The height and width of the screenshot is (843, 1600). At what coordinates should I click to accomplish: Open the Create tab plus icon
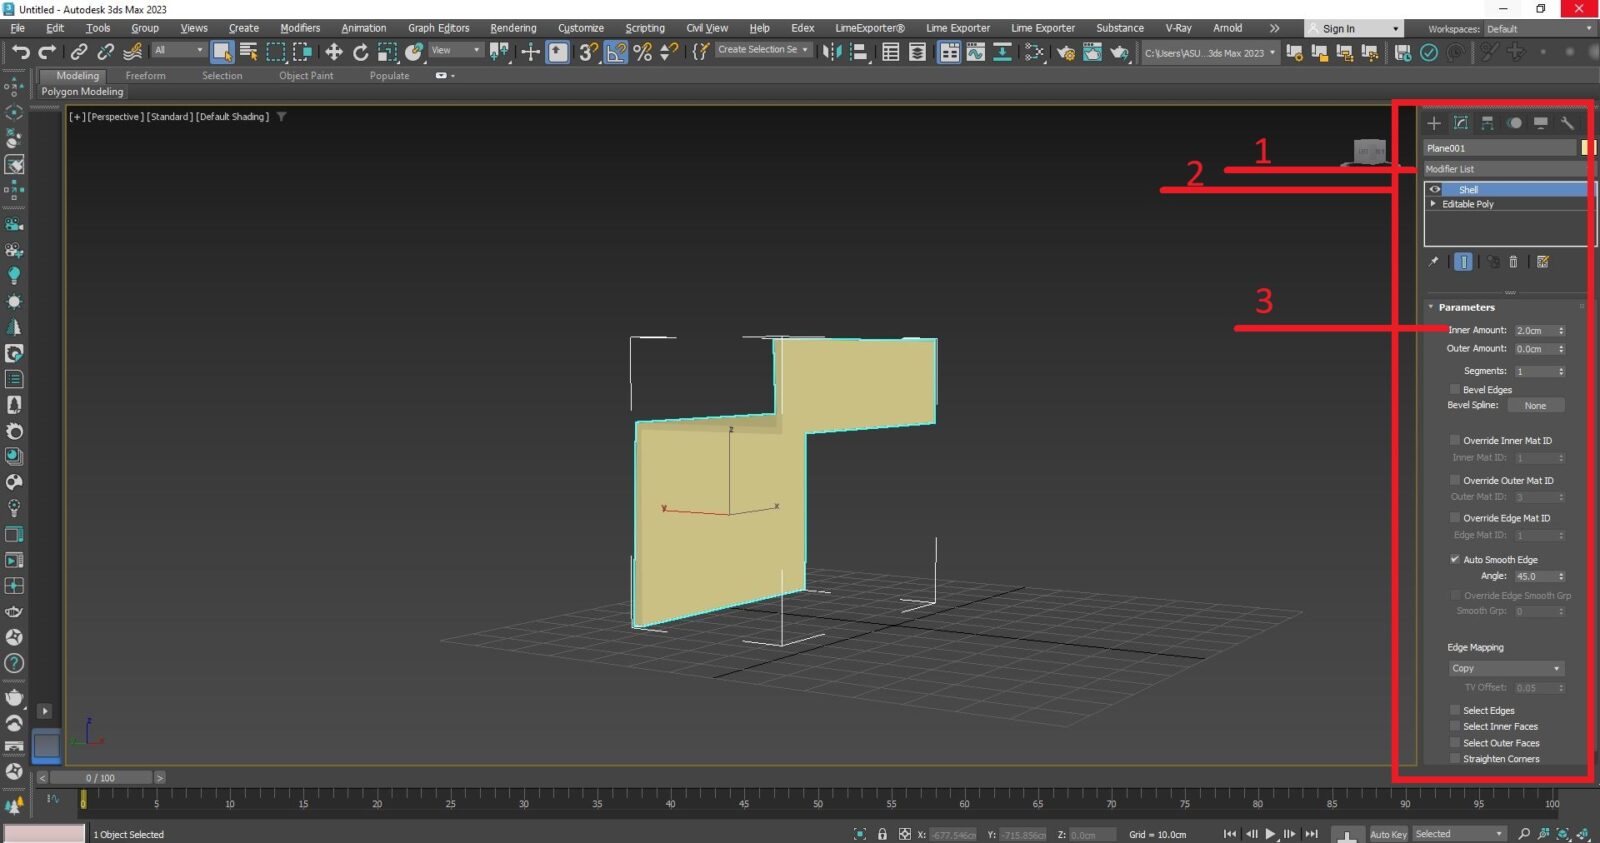1434,123
